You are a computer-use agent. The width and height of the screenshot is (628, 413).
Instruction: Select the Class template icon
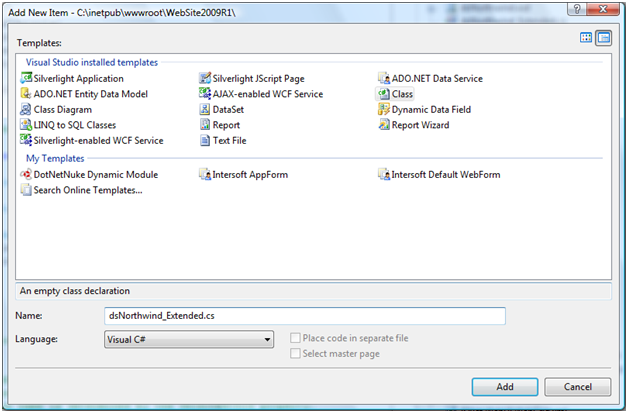(x=384, y=94)
